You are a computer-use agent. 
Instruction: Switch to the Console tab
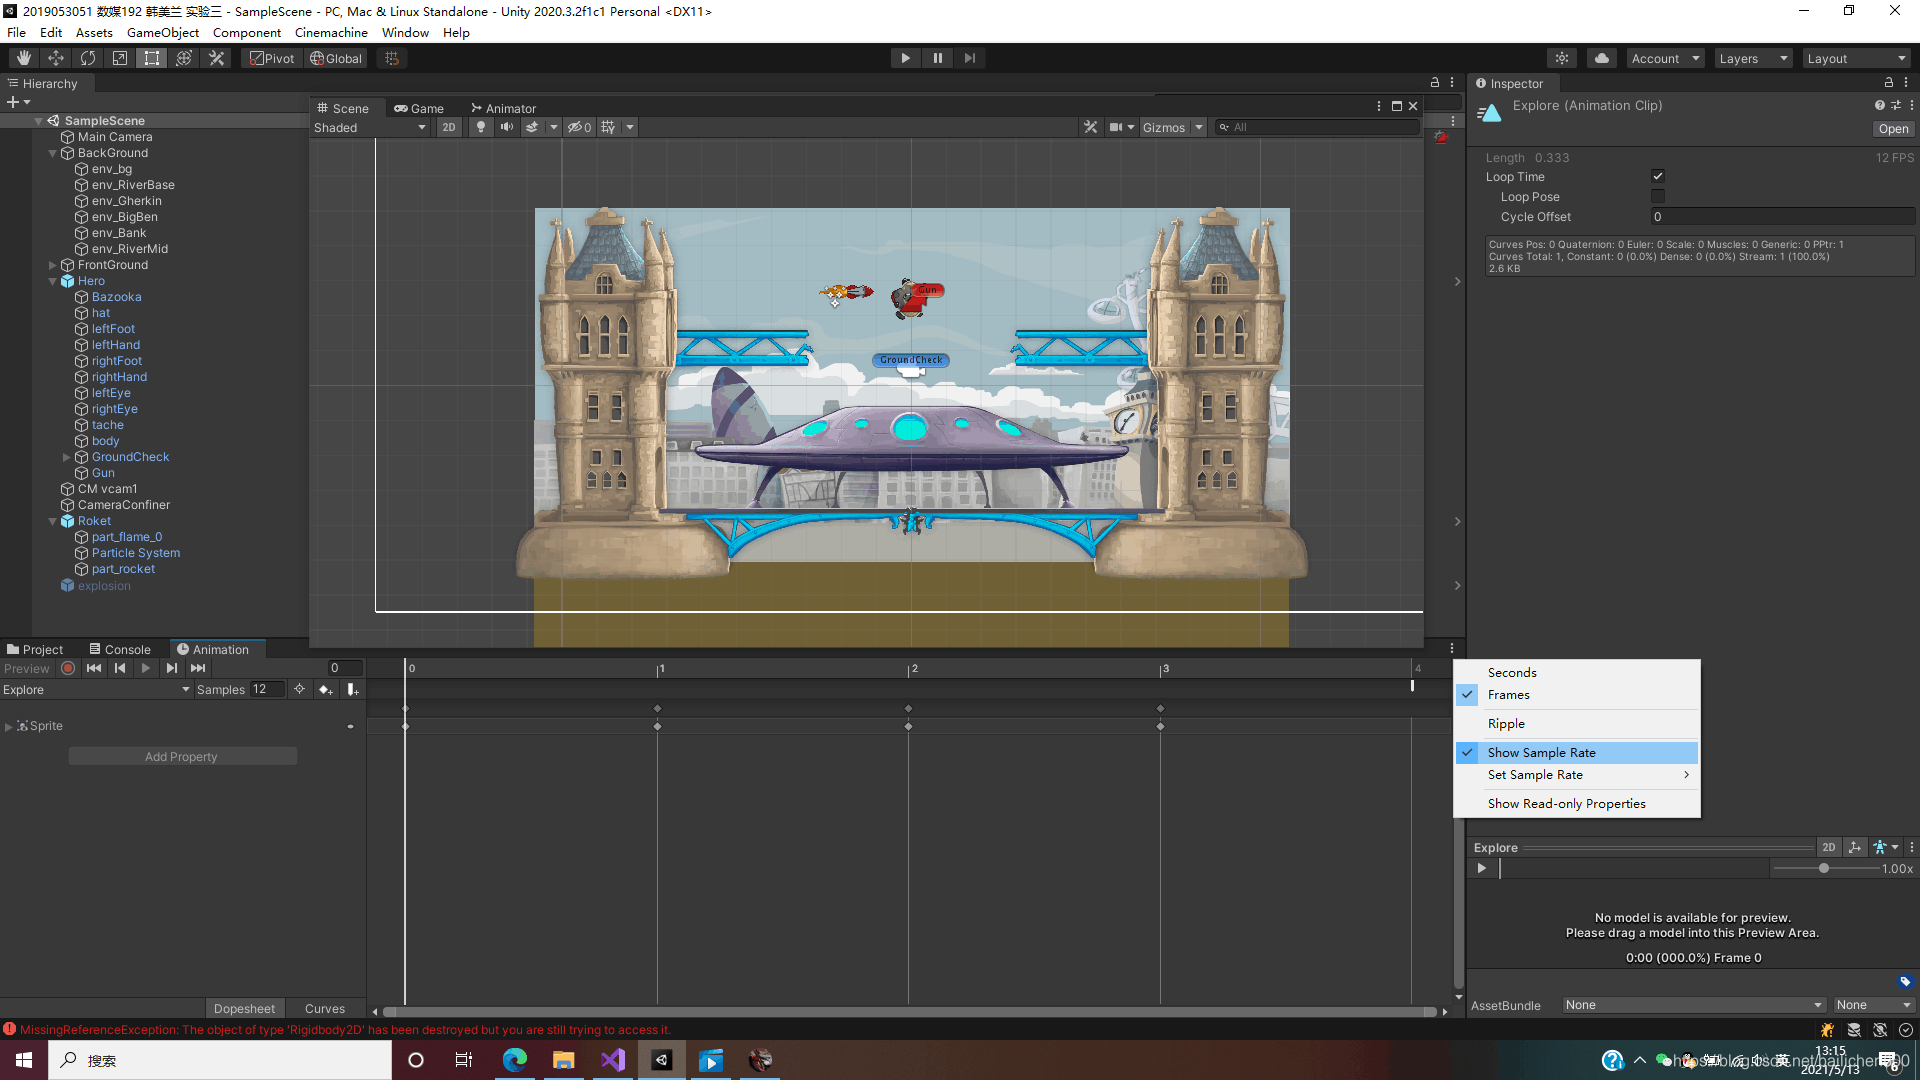point(120,649)
